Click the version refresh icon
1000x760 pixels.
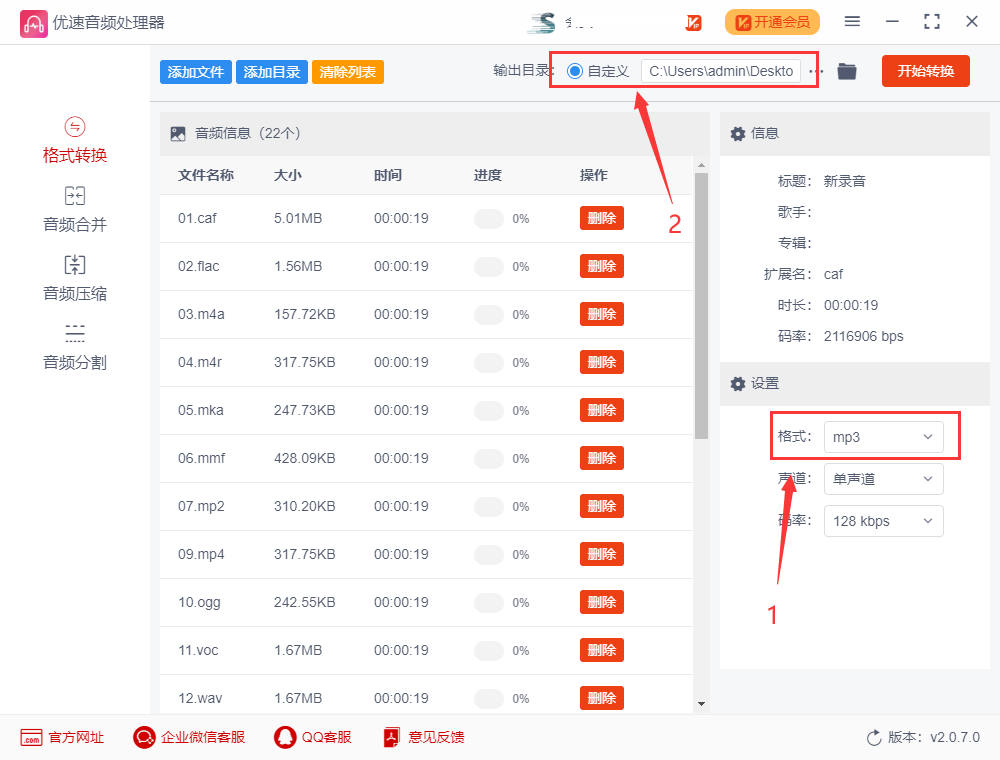pyautogui.click(x=874, y=738)
